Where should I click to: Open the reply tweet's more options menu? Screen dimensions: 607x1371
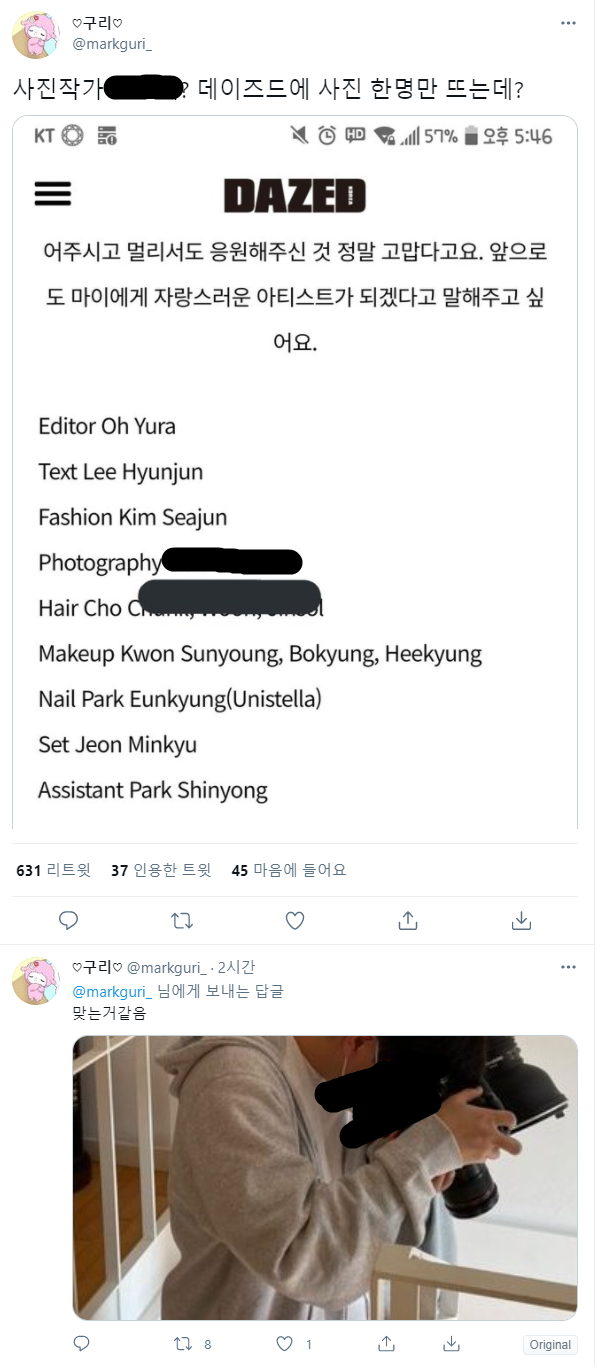tap(568, 967)
